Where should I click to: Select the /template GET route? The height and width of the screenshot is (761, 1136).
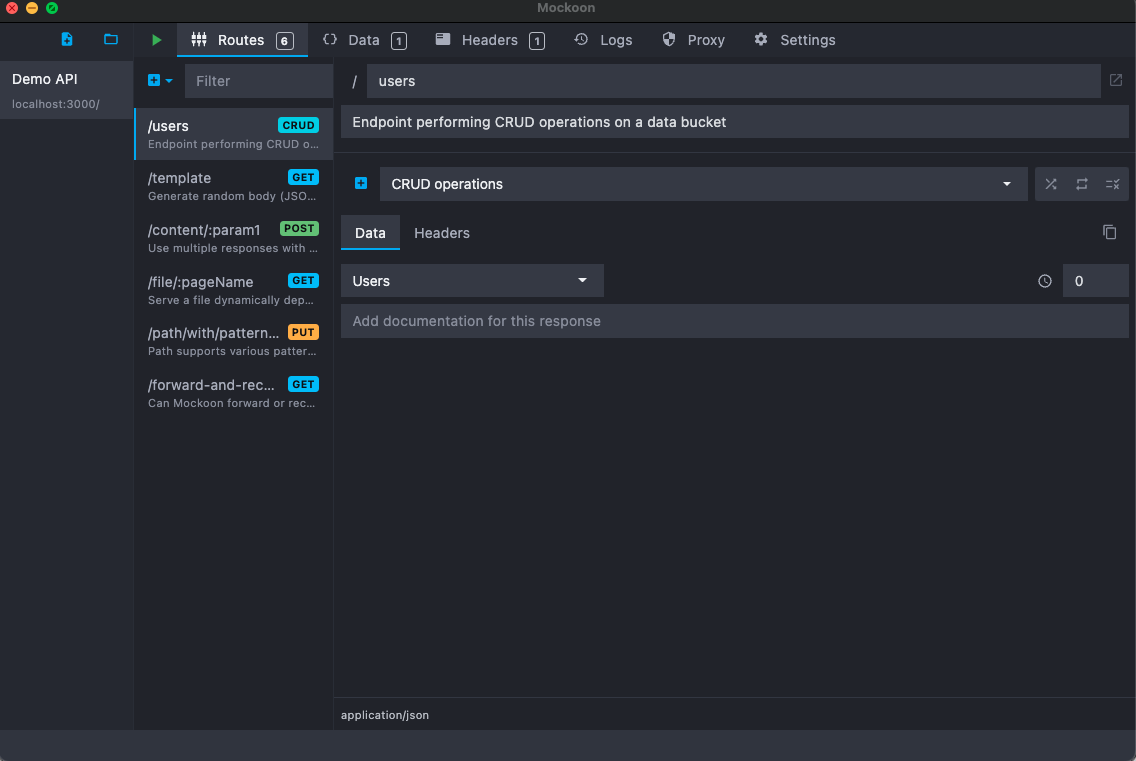233,186
